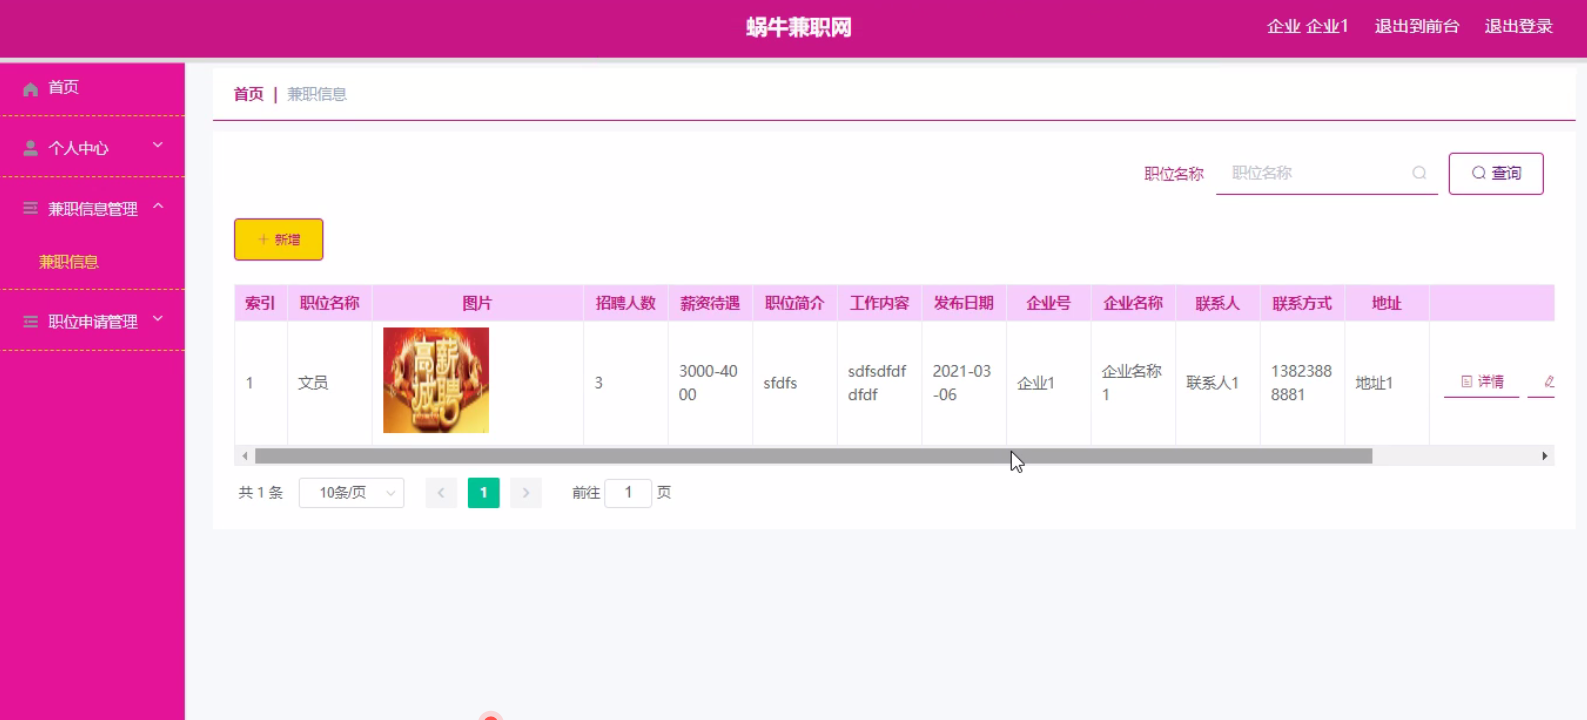Click the 职位名称 search input field
The image size is (1587, 720).
click(1327, 173)
